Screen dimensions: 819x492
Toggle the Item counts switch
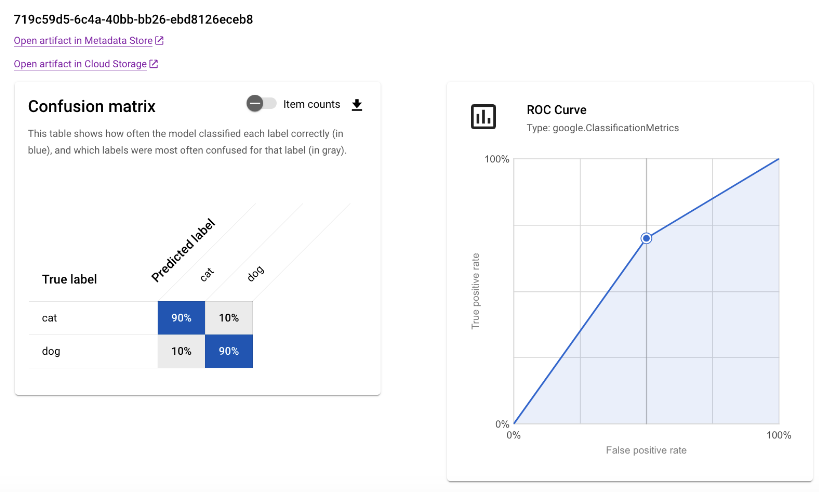(261, 104)
